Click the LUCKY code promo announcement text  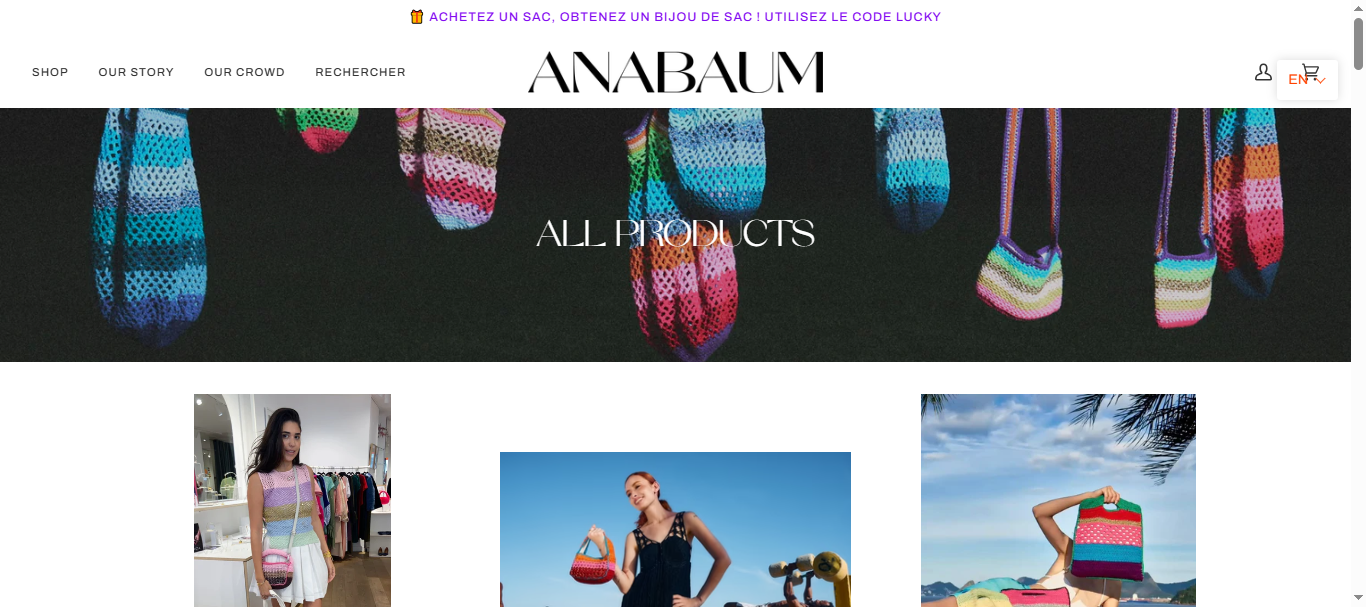point(685,17)
